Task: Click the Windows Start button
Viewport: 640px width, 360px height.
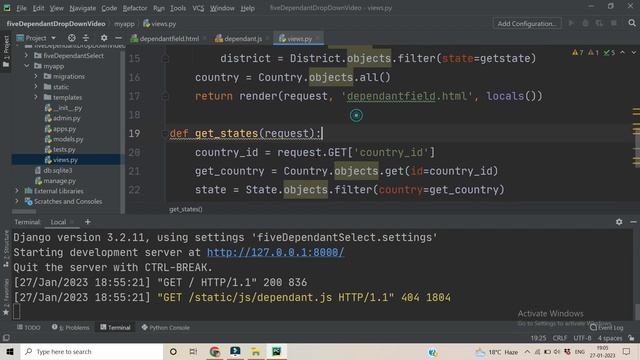Action: [x=10, y=351]
